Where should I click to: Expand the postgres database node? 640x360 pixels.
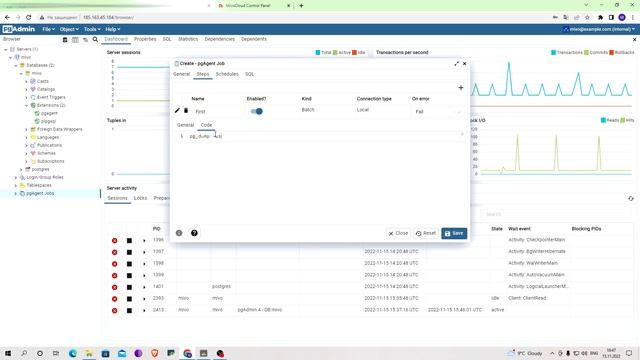click(x=21, y=169)
